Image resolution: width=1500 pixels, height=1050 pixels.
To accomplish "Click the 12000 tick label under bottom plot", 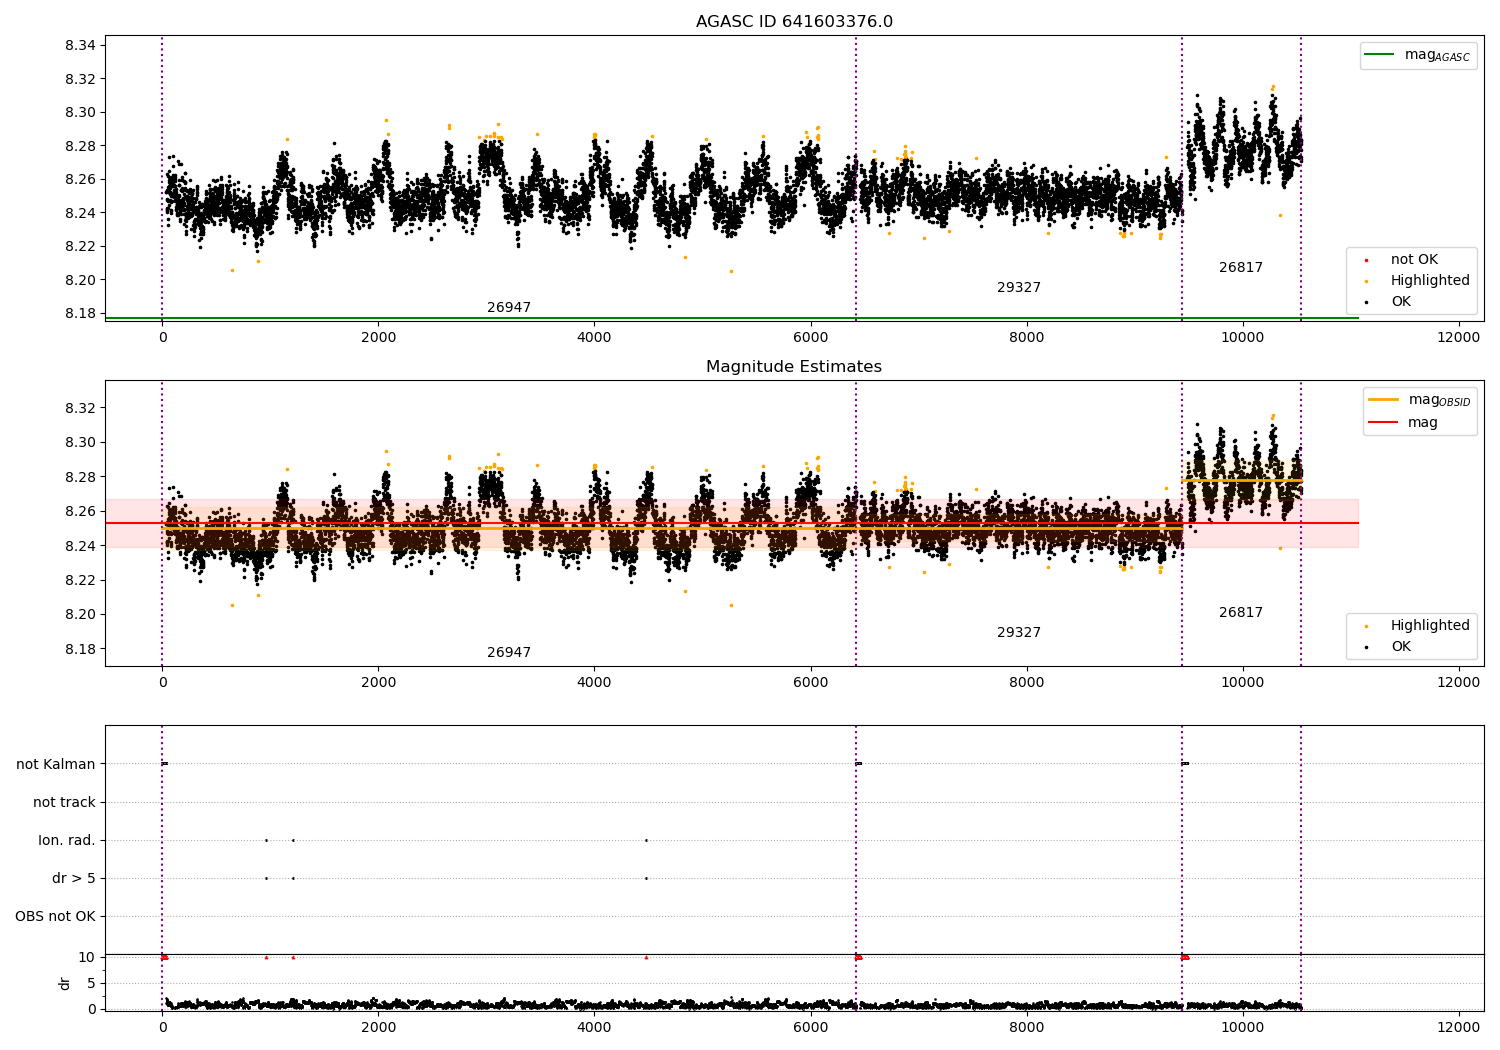I will [1458, 1027].
